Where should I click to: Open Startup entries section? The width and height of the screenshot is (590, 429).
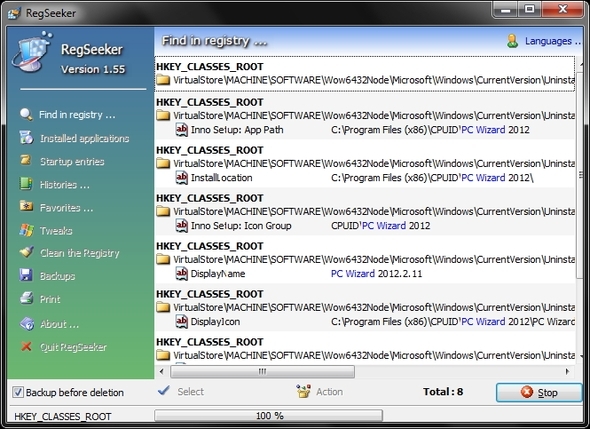[x=72, y=161]
